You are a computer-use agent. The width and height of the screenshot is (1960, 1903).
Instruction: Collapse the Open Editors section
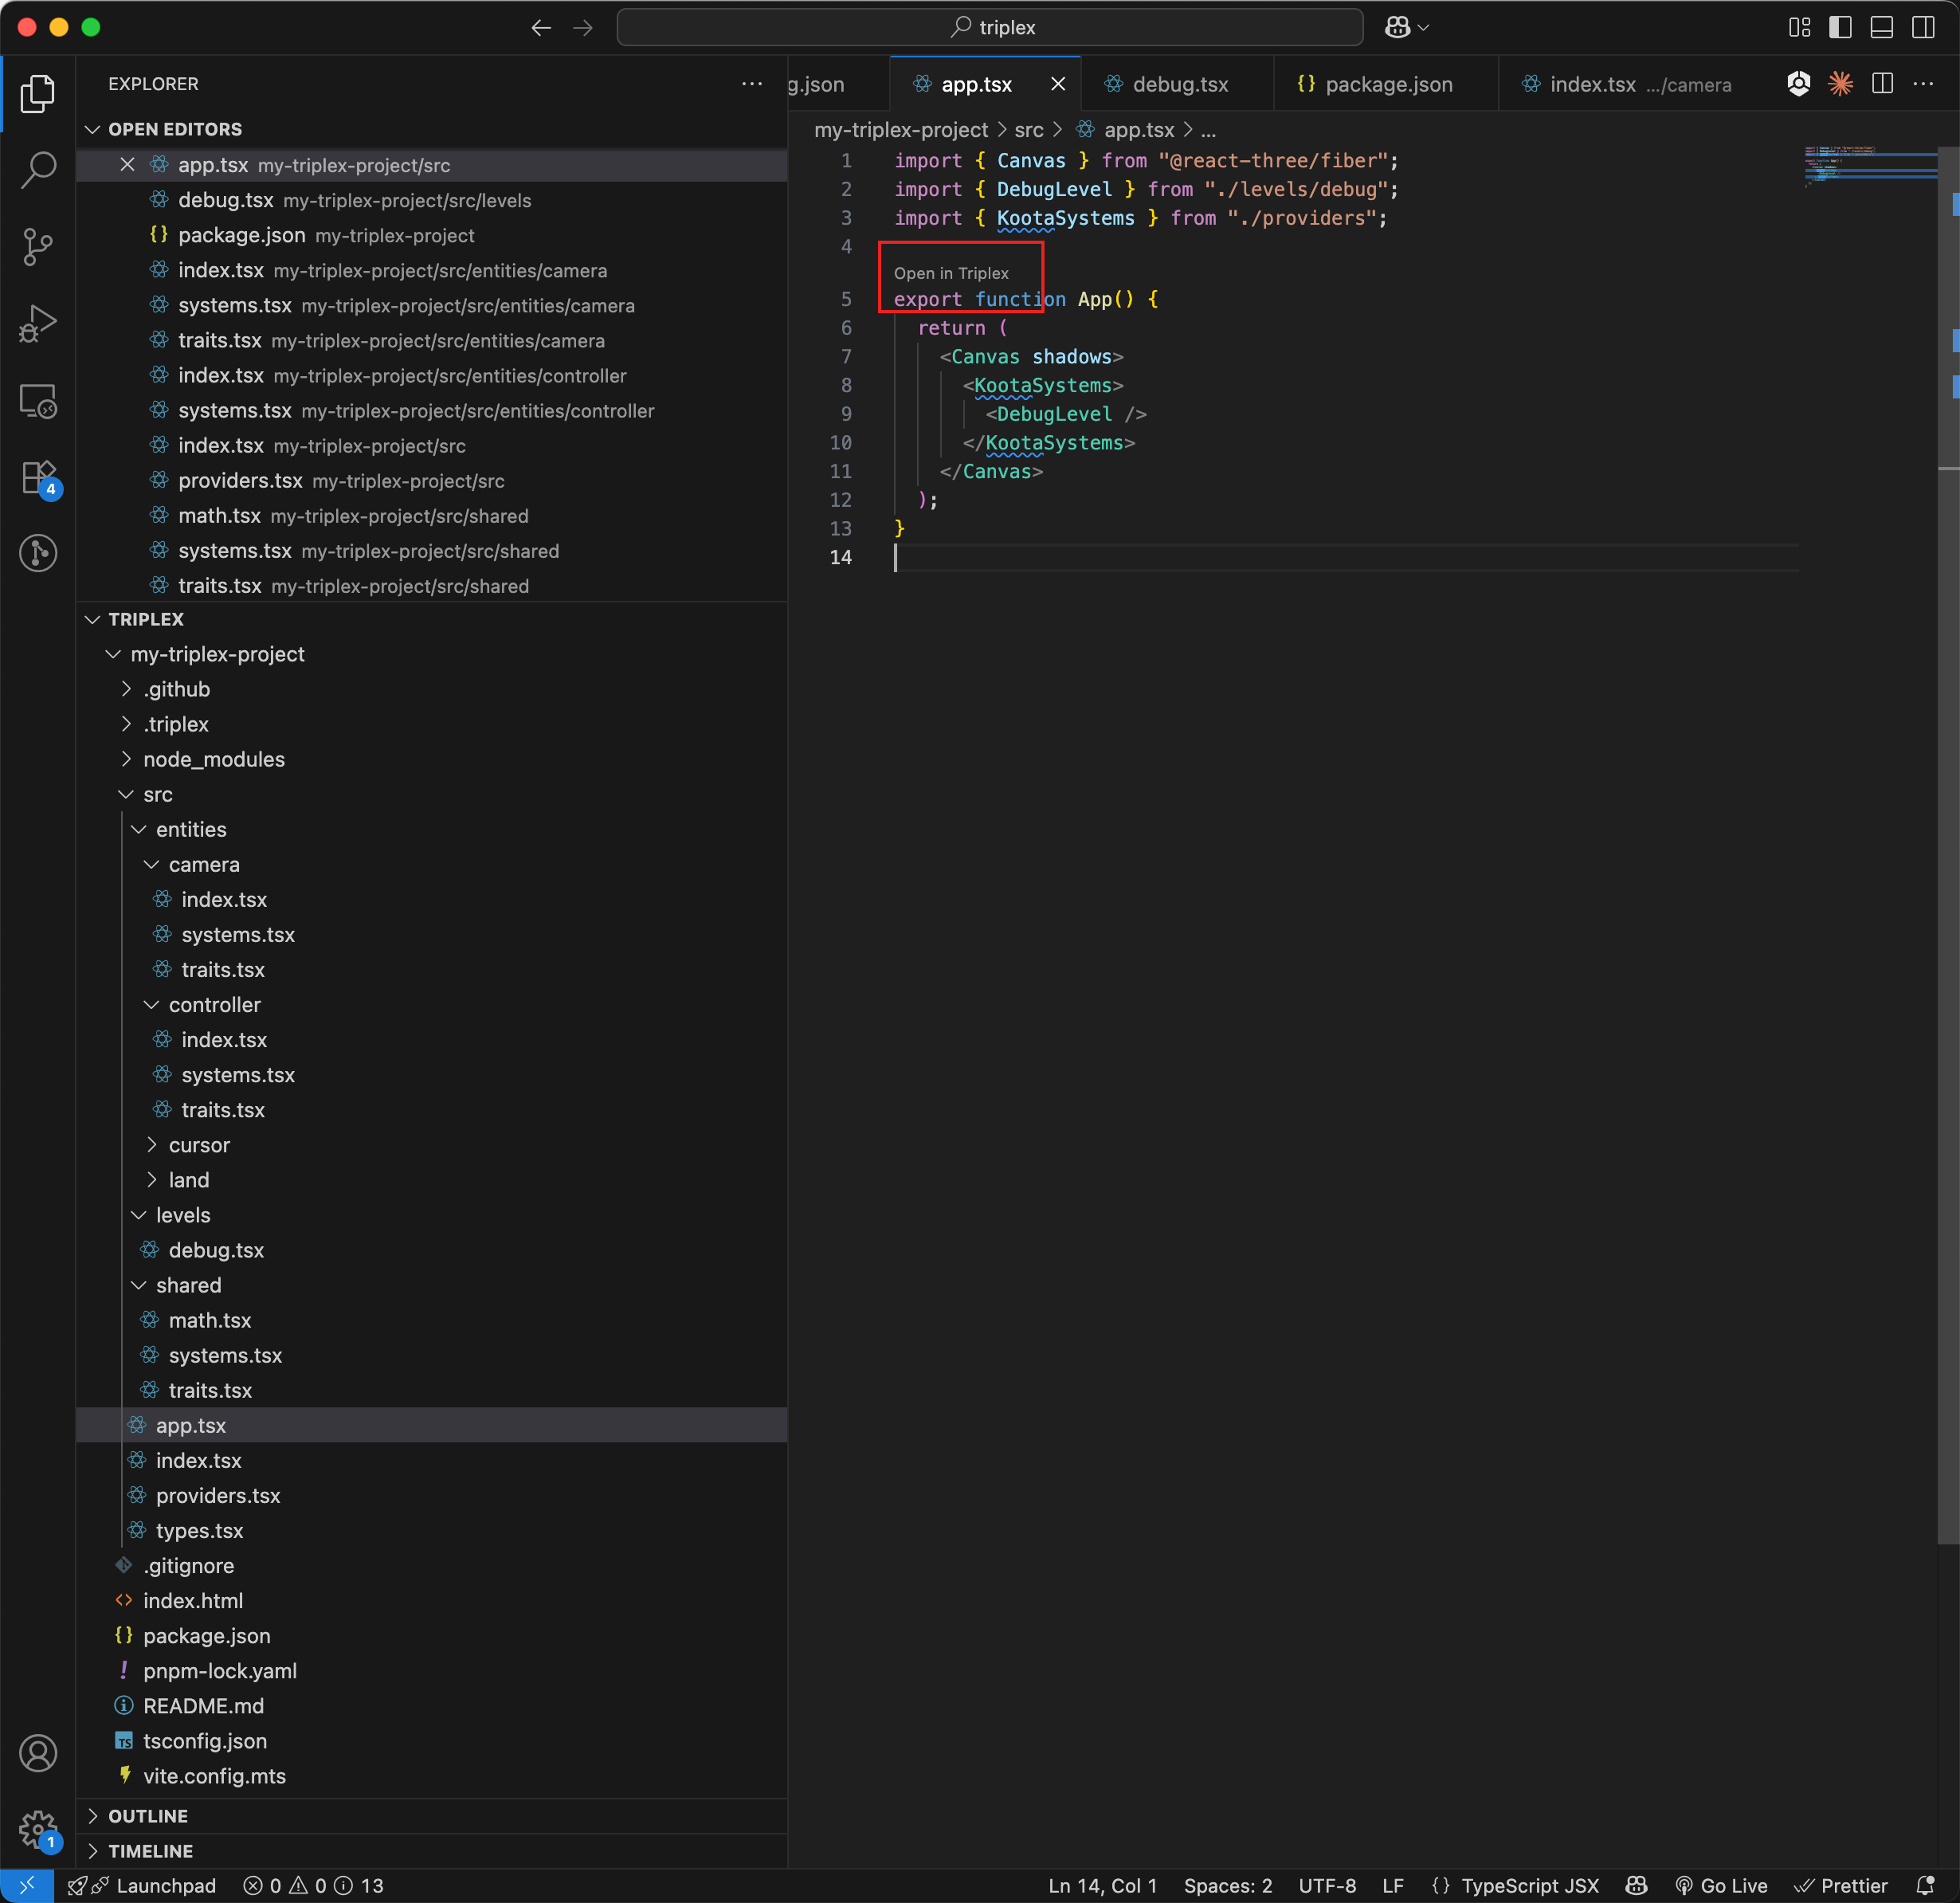click(93, 130)
